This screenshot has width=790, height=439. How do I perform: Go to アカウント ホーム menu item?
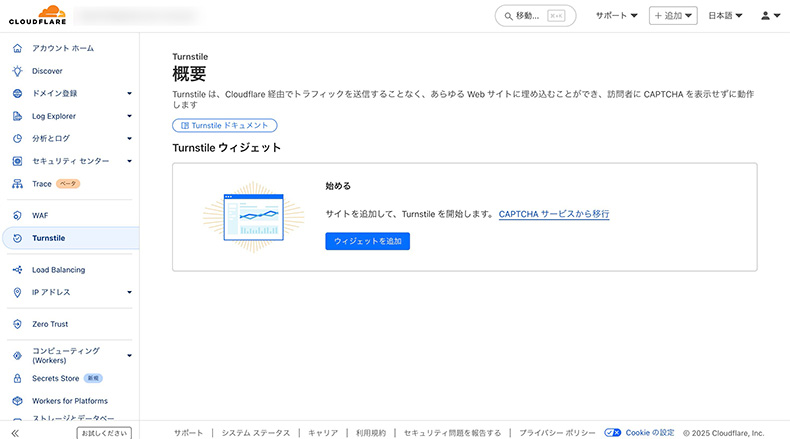tap(63, 48)
